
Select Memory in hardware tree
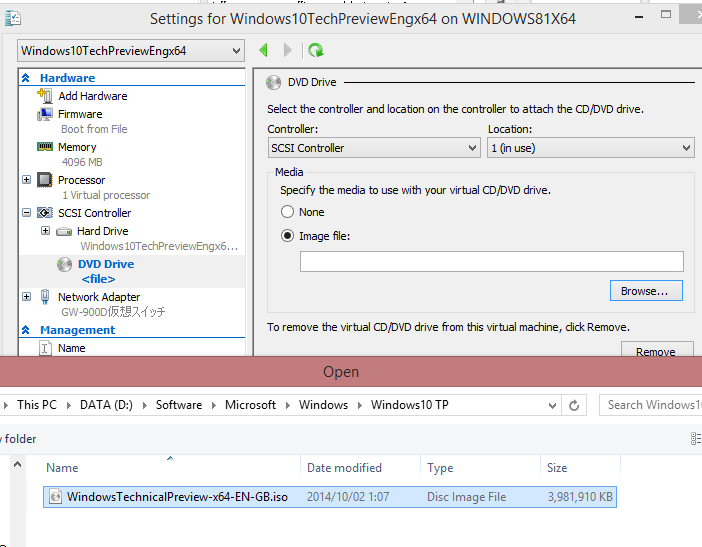tap(77, 147)
